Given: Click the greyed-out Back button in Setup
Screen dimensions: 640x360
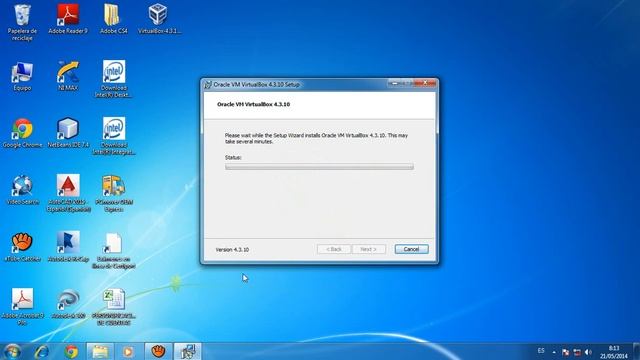Looking at the screenshot, I should 334,249.
